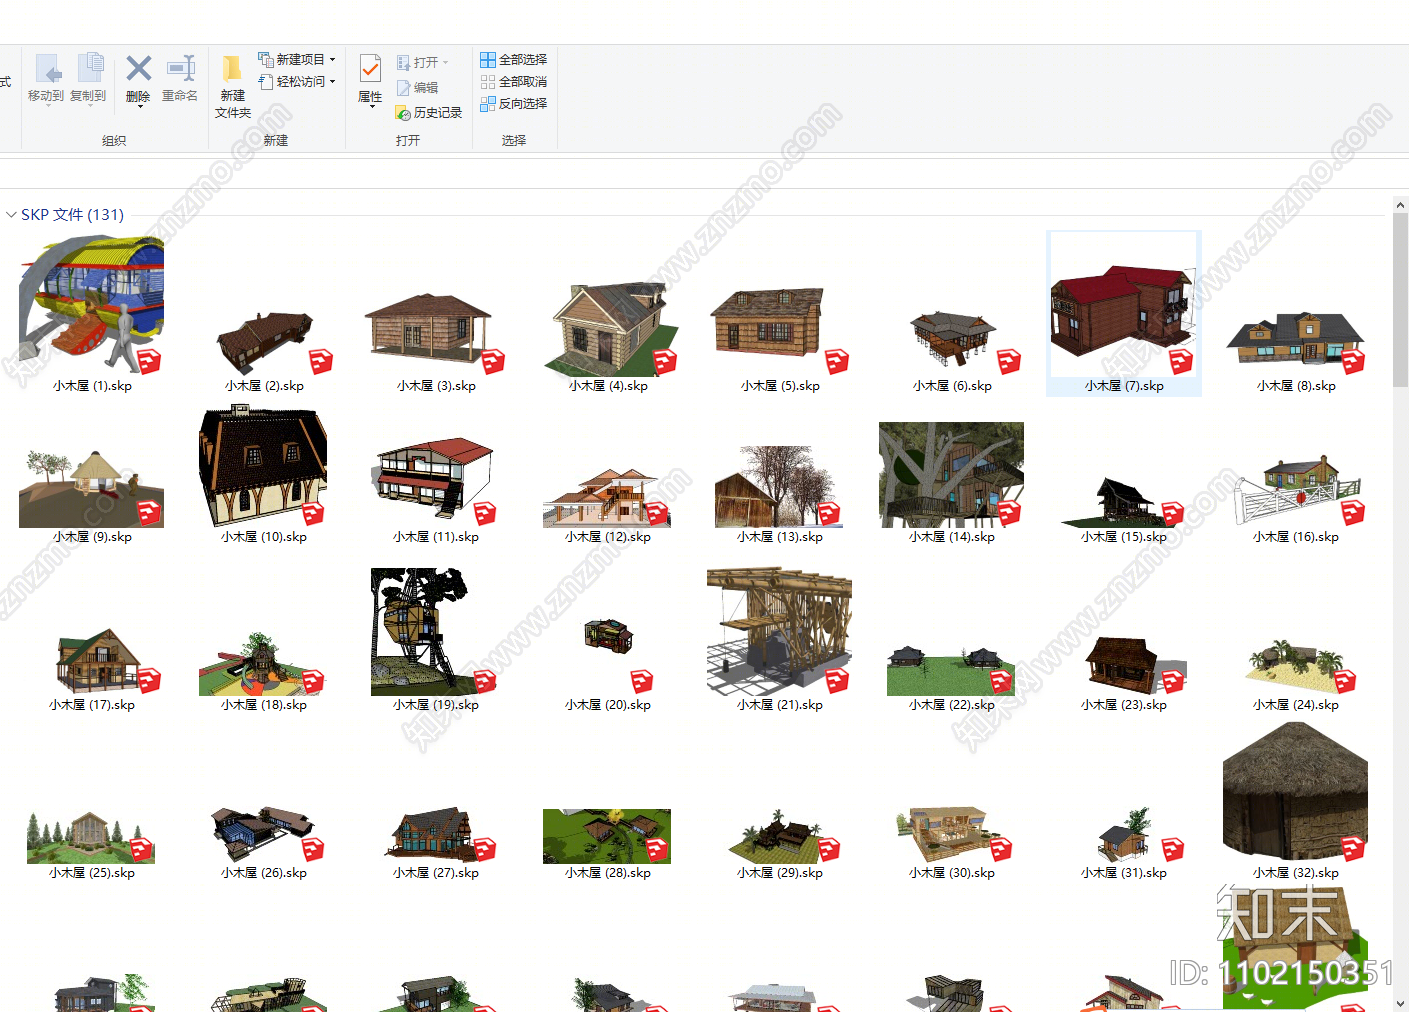Select file 小木屋 (13).skp thumbnail
This screenshot has width=1409, height=1012.
[779, 486]
